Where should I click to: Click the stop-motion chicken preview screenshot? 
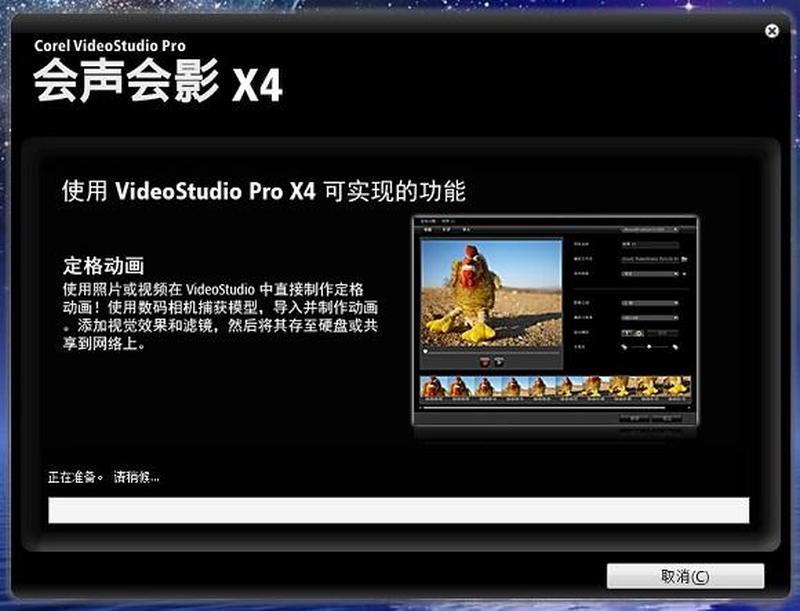pos(555,322)
